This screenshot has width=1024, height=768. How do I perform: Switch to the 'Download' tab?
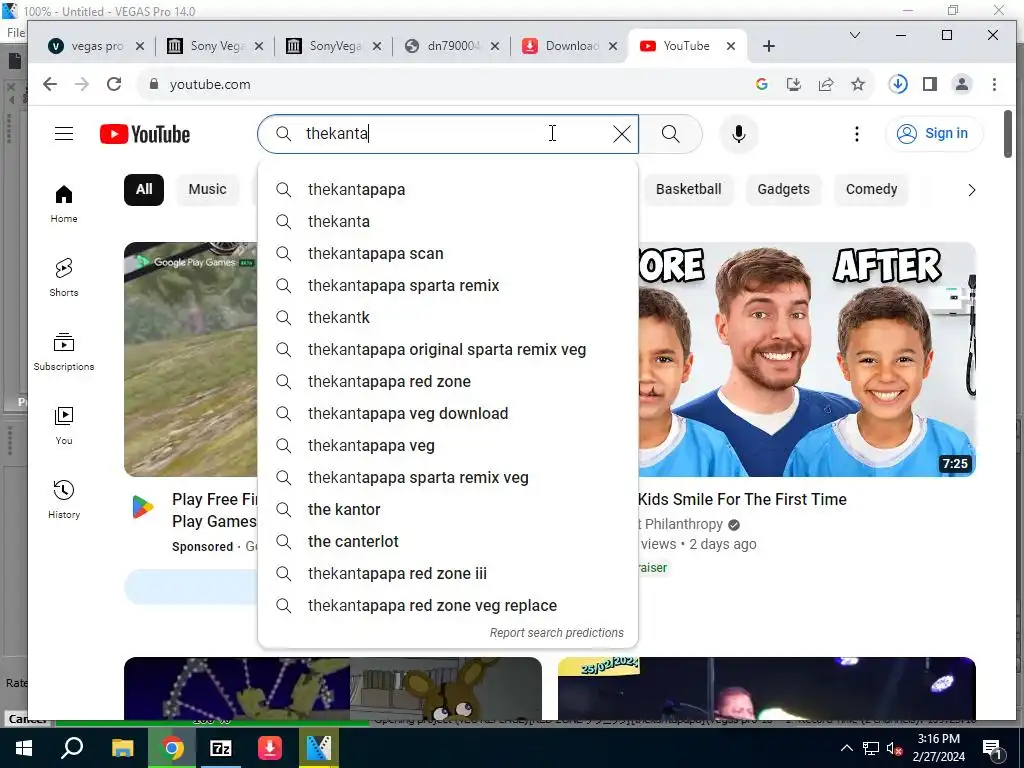point(571,46)
